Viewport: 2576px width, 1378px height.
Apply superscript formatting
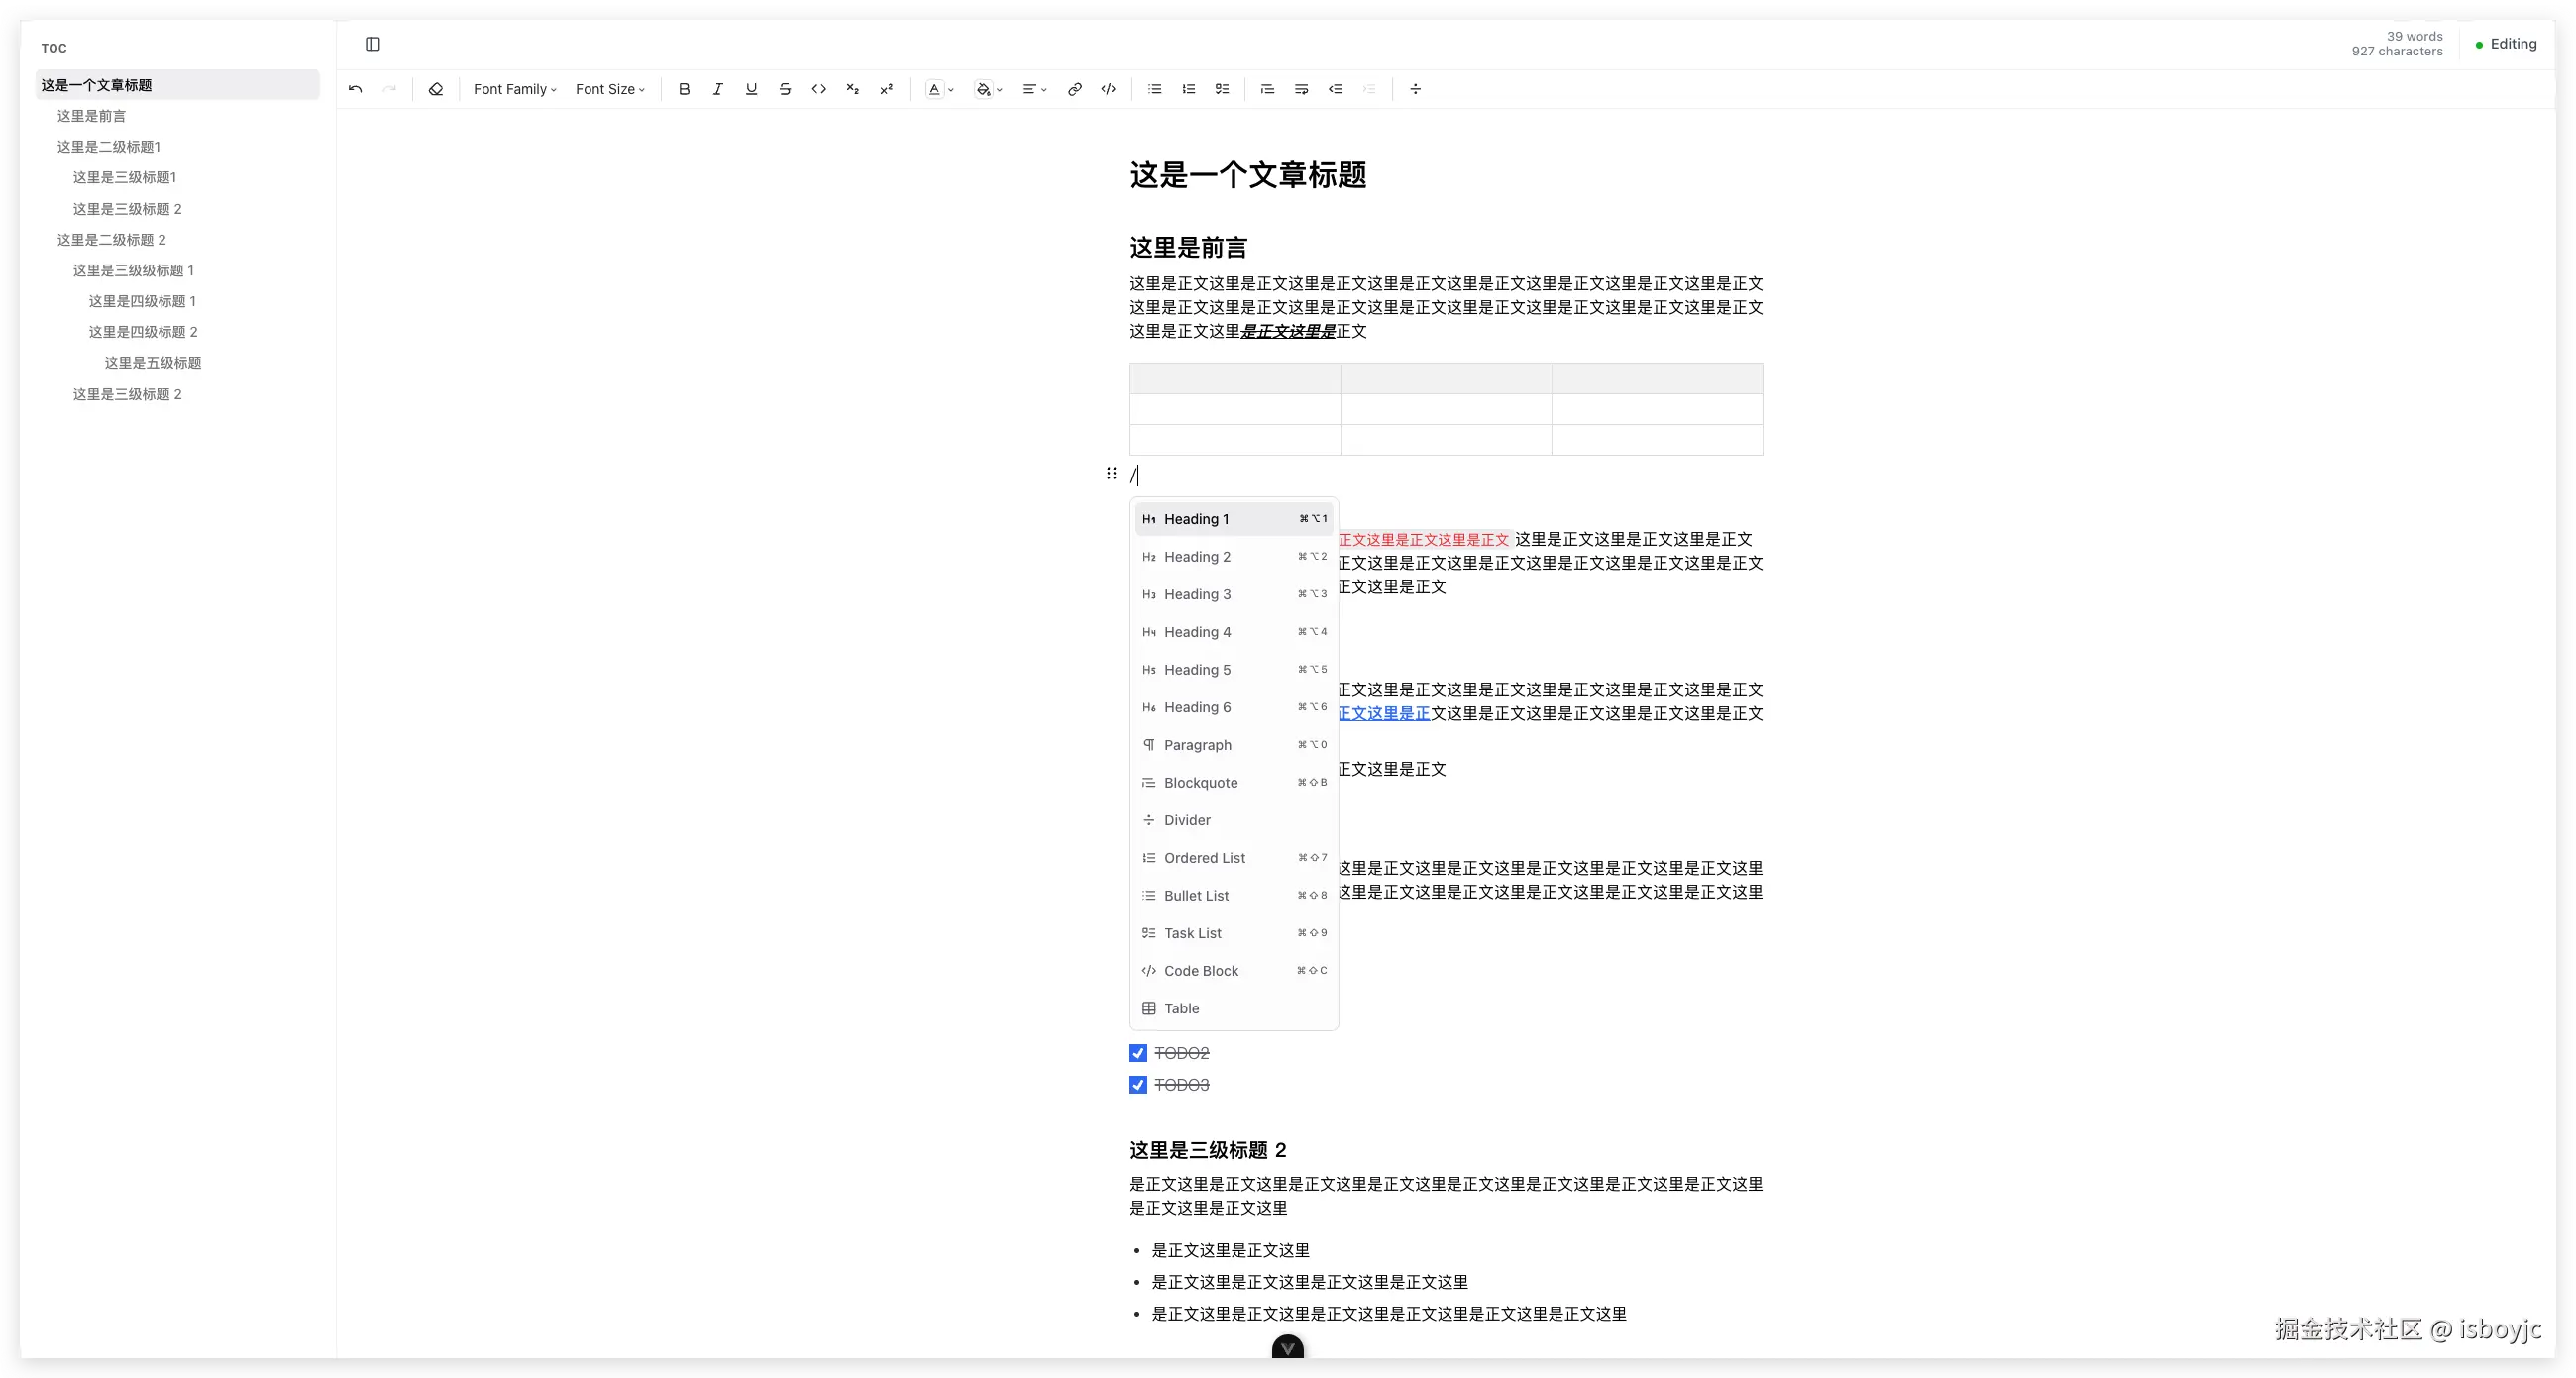click(886, 89)
